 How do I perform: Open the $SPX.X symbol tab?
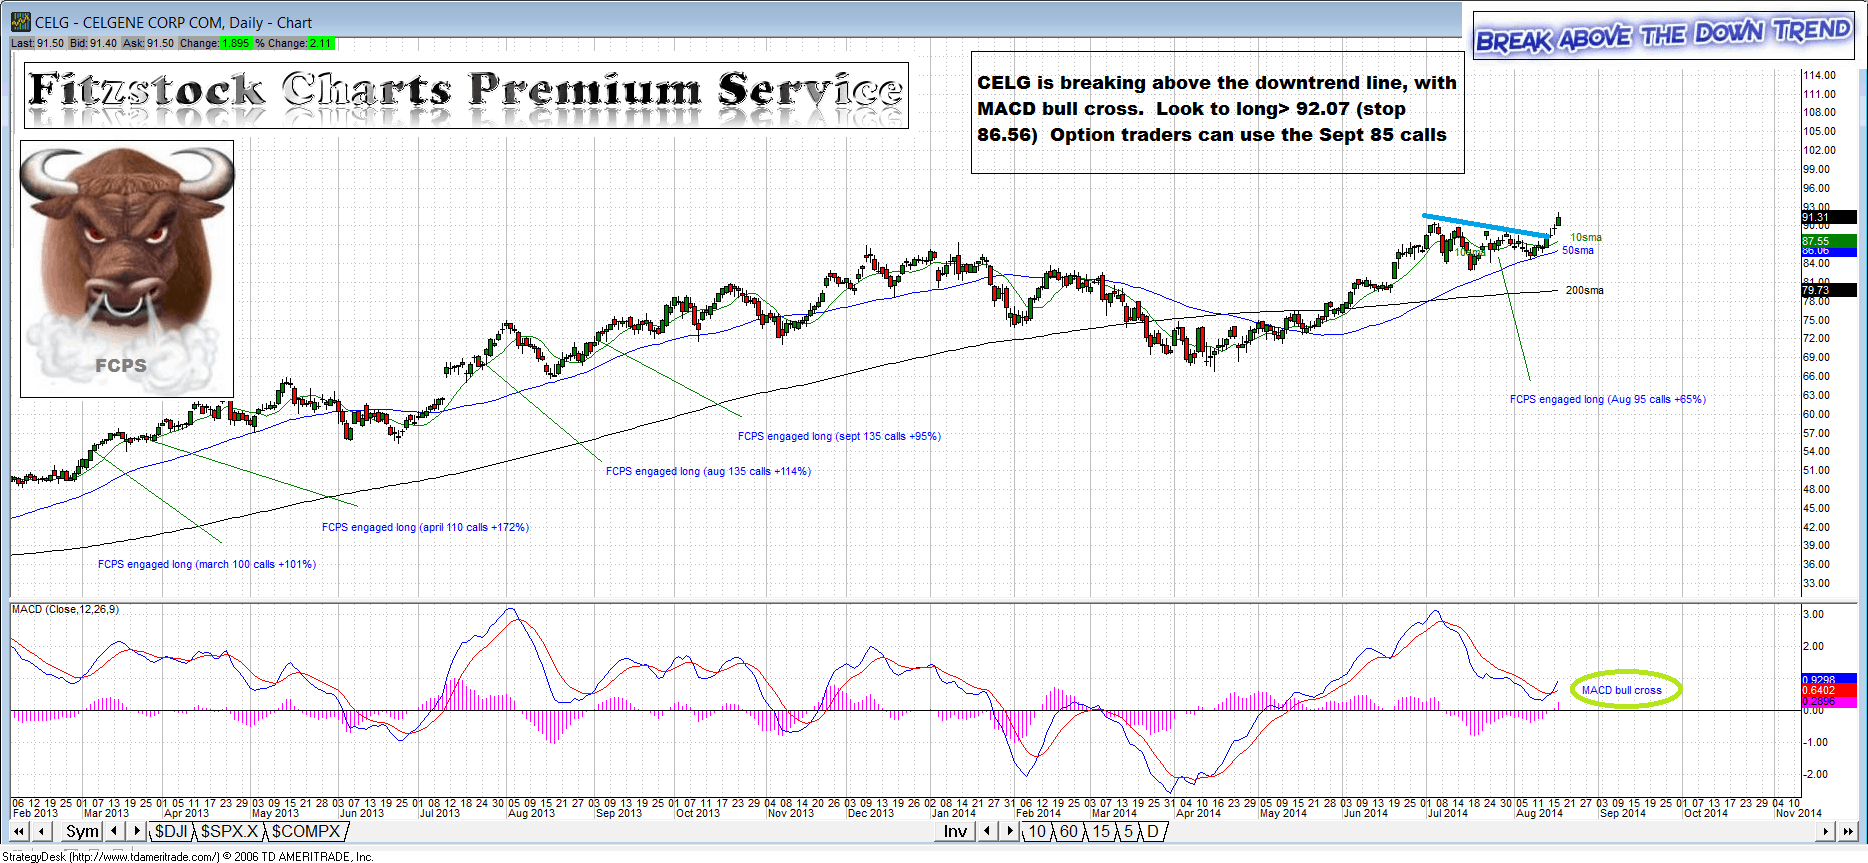point(229,832)
